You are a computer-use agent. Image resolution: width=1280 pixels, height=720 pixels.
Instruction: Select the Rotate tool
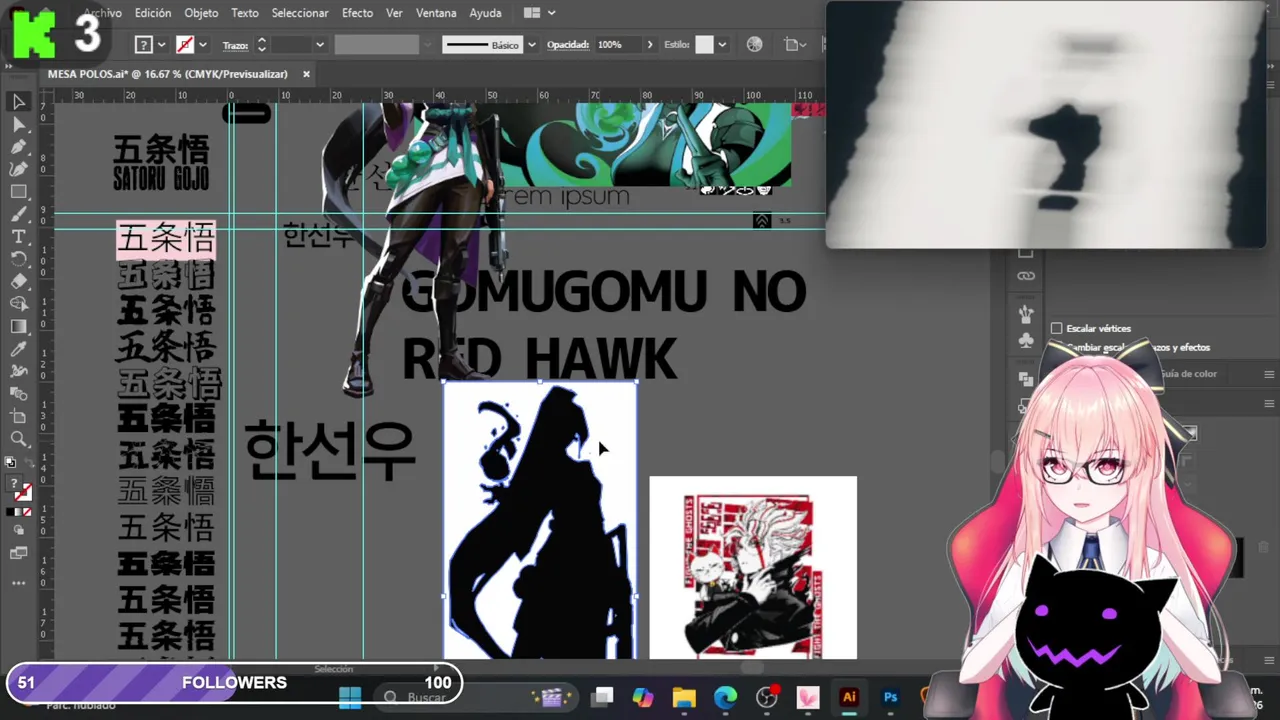19,259
